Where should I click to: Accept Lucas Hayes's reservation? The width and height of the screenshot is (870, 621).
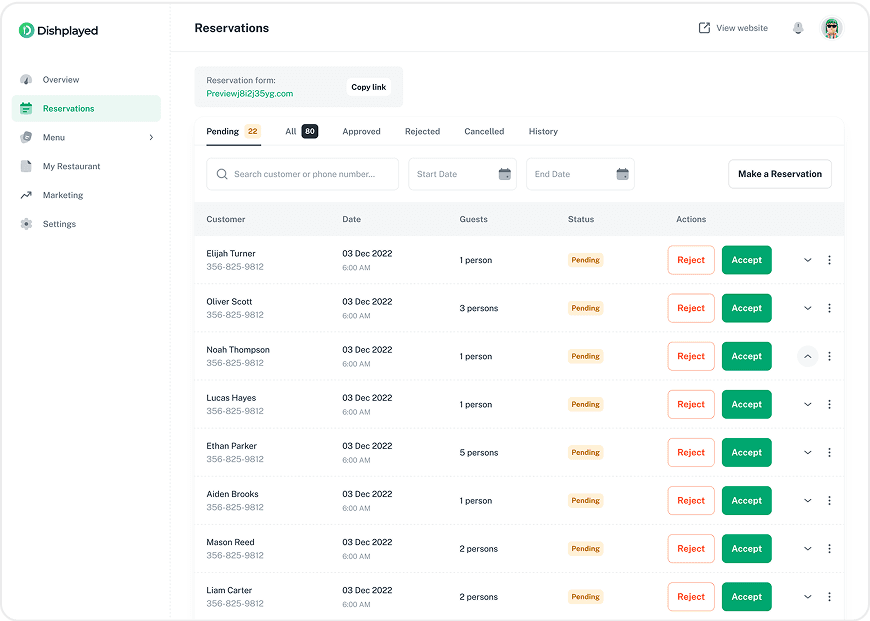click(746, 404)
